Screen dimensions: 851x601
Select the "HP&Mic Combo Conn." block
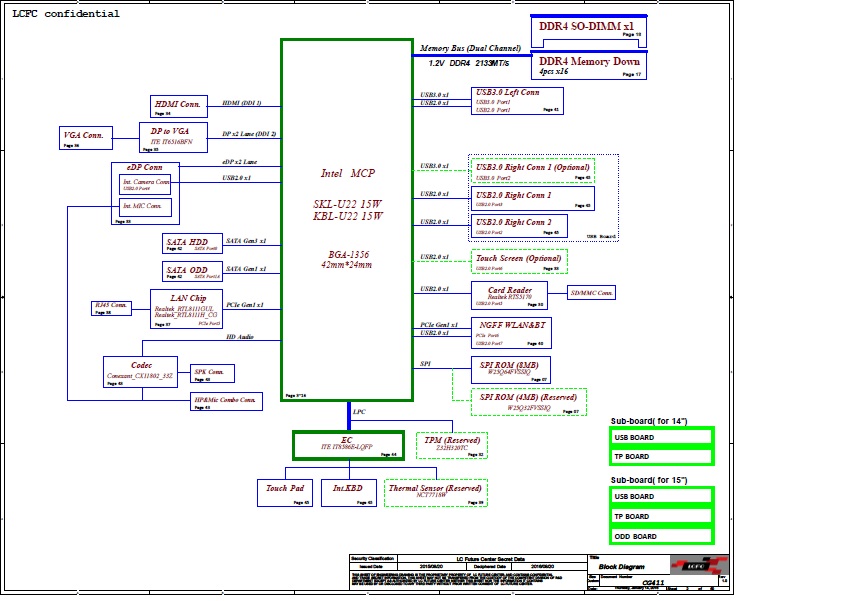(226, 401)
